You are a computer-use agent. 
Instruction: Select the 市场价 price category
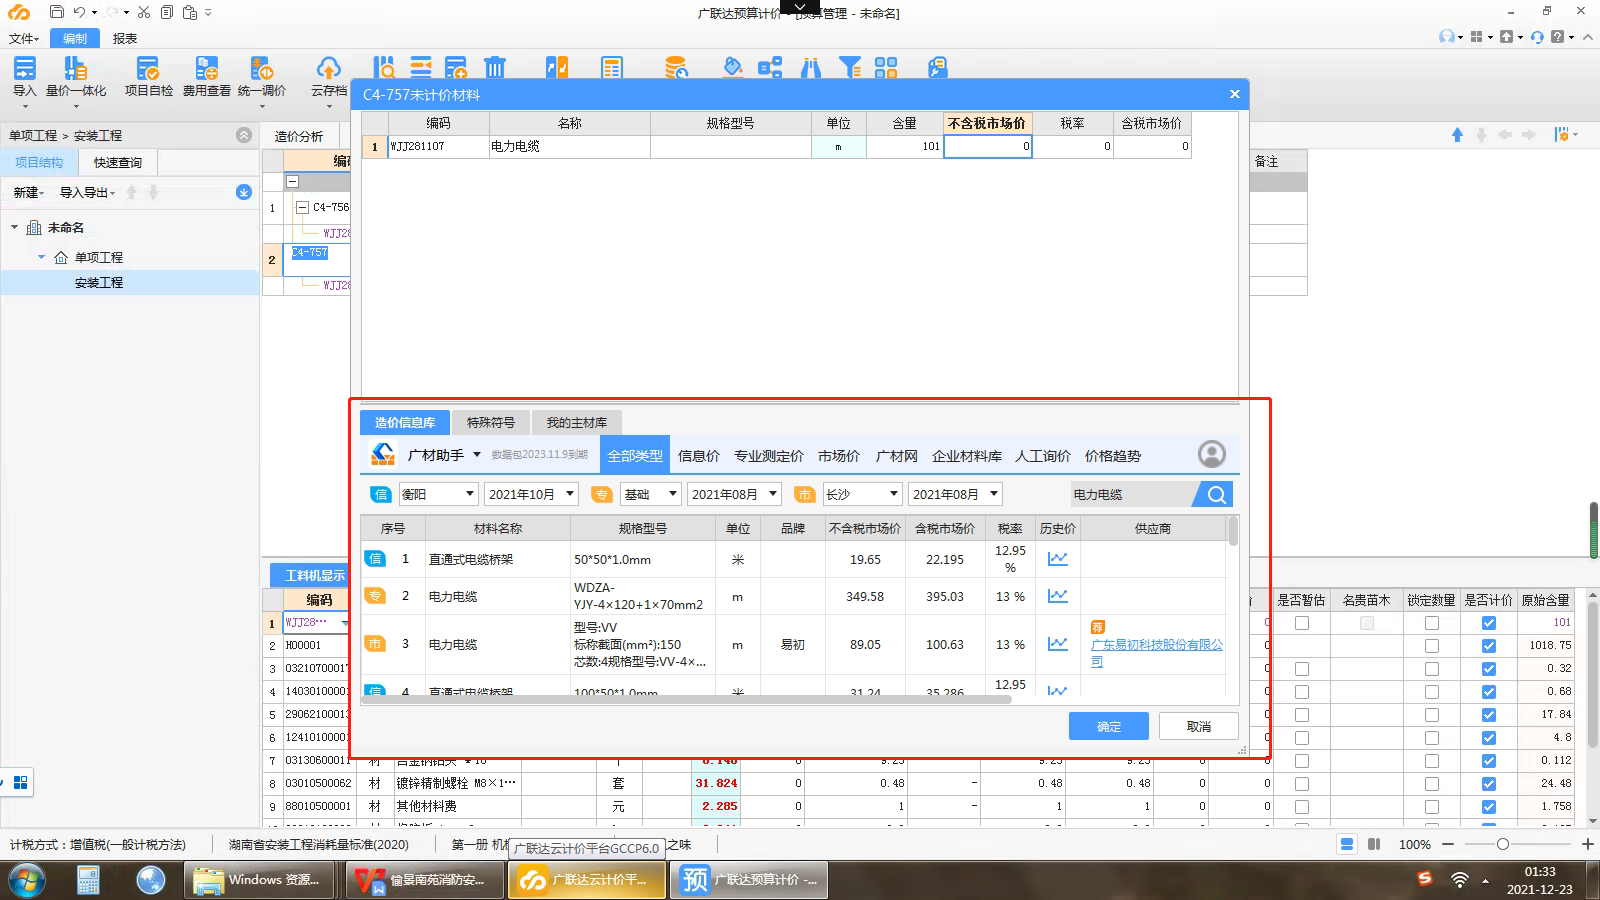coord(839,455)
